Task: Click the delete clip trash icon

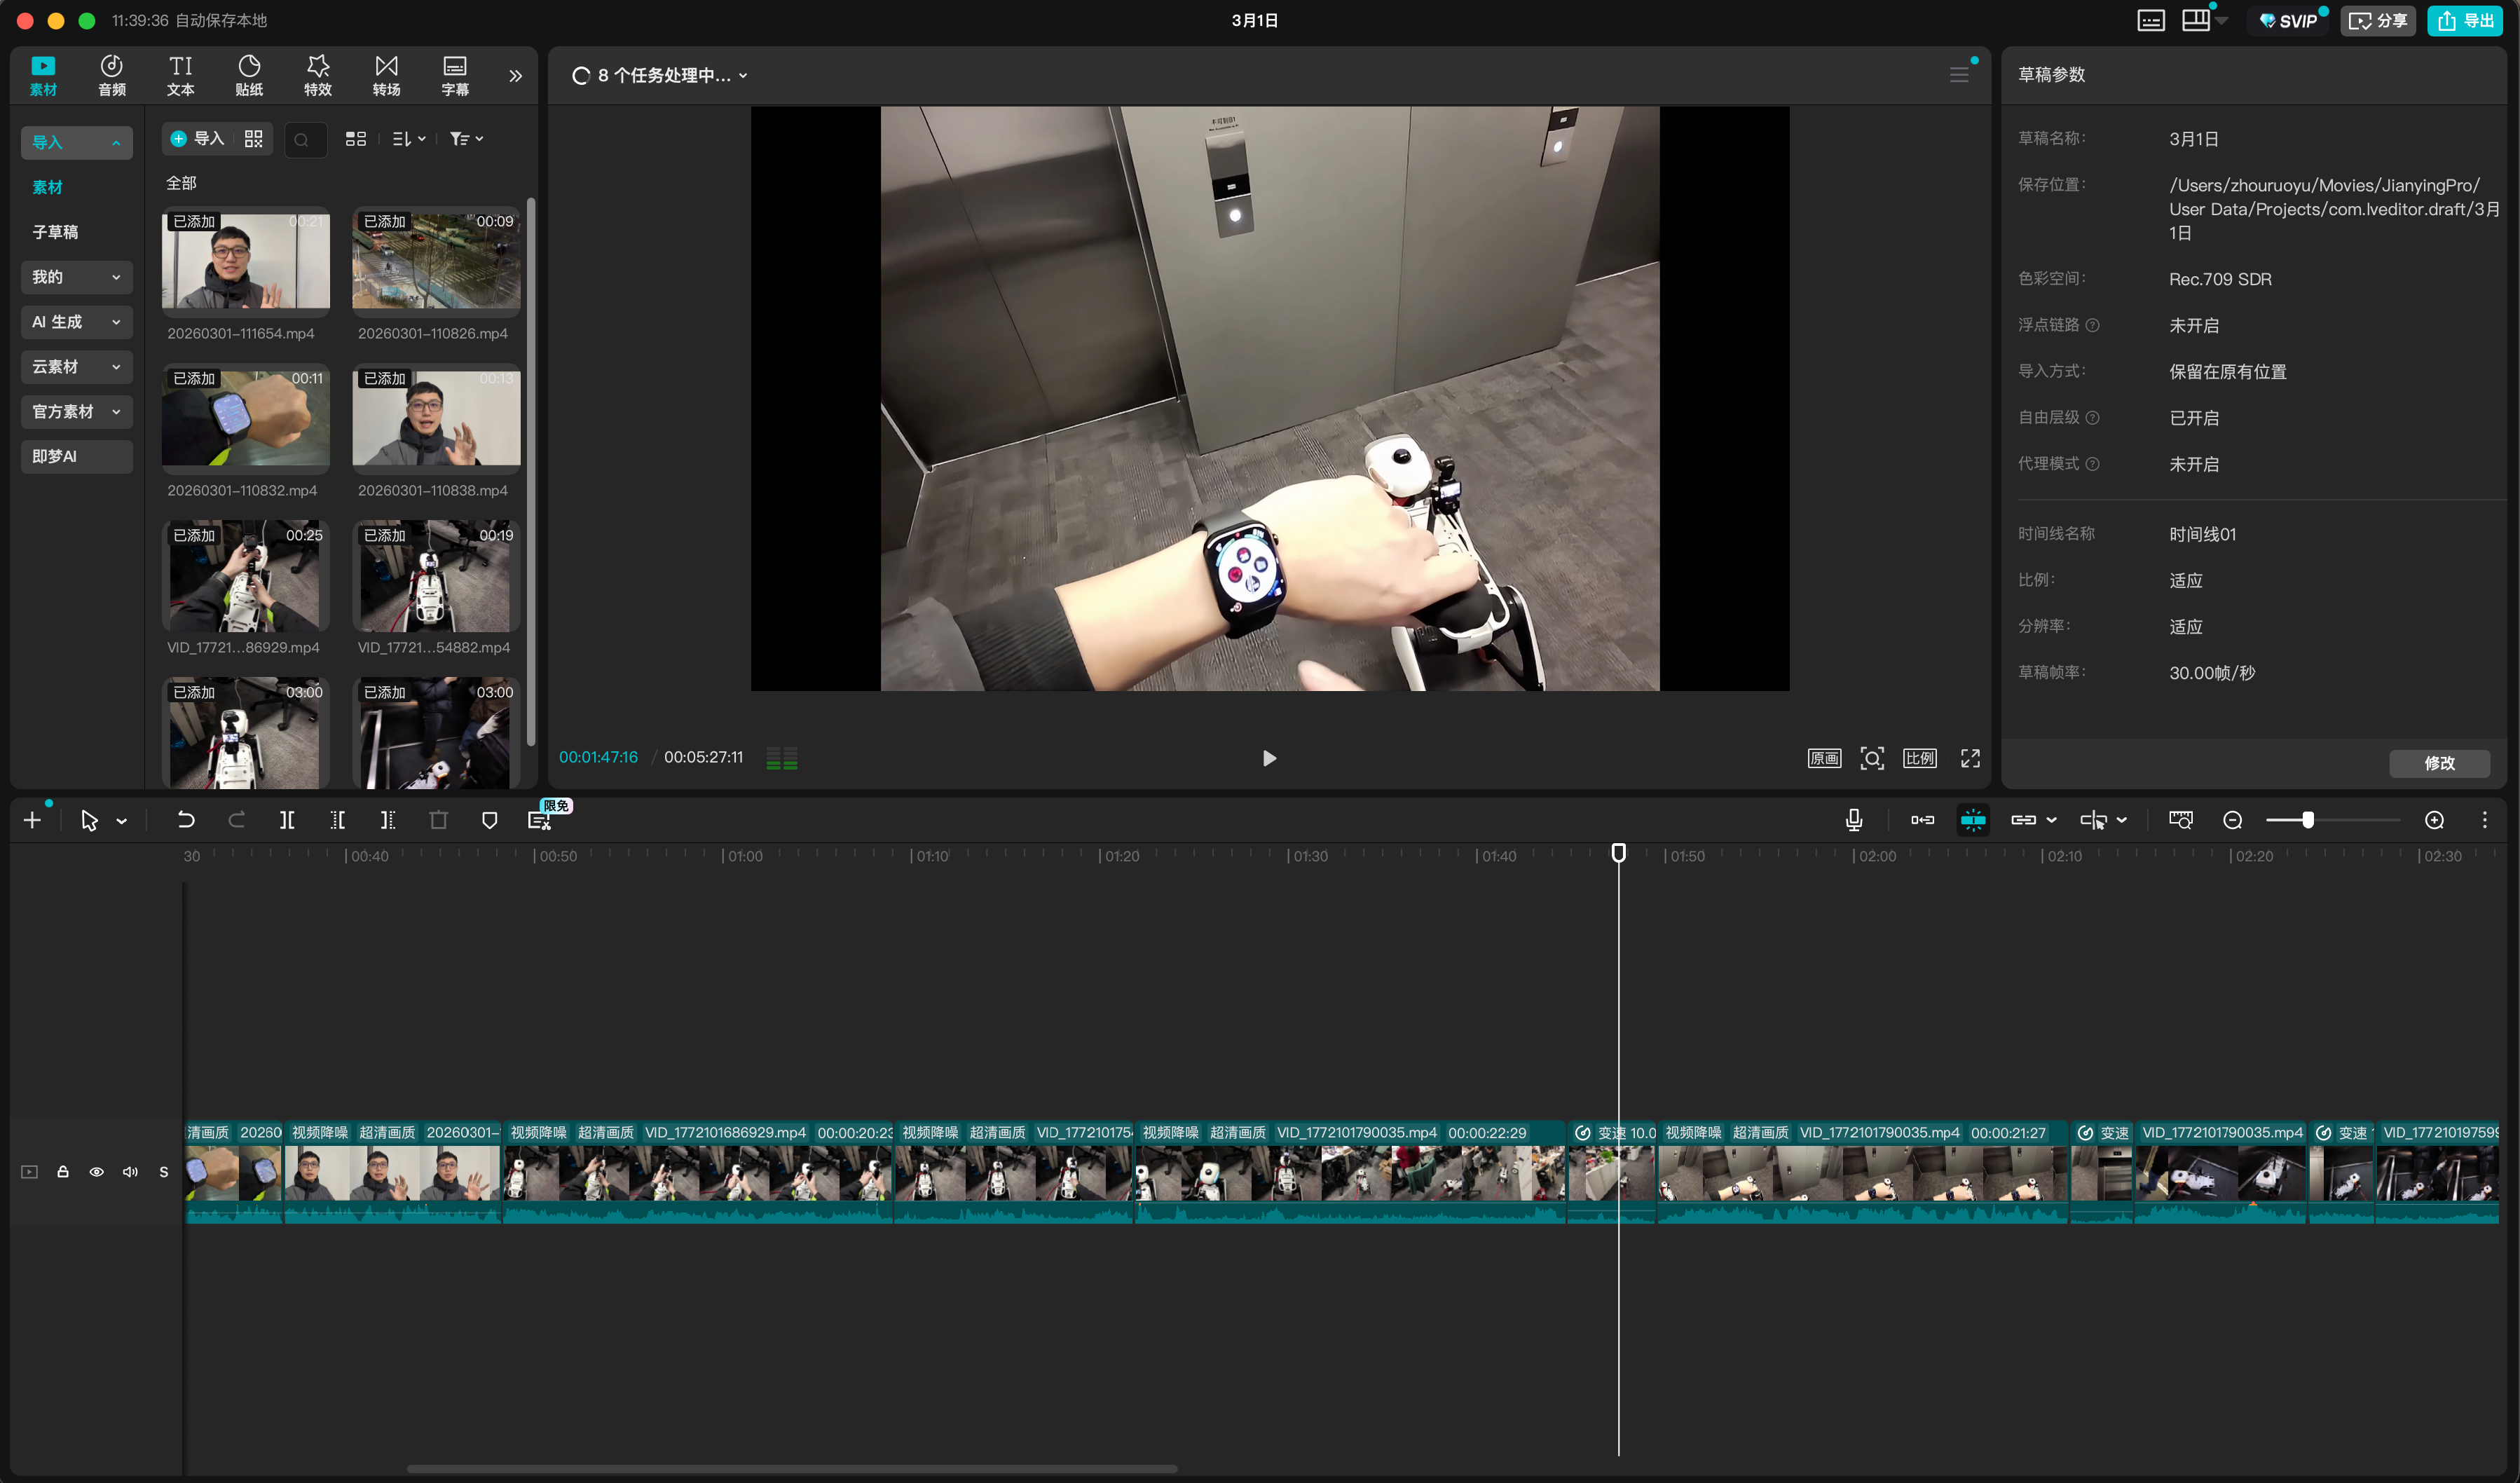Action: tap(438, 820)
